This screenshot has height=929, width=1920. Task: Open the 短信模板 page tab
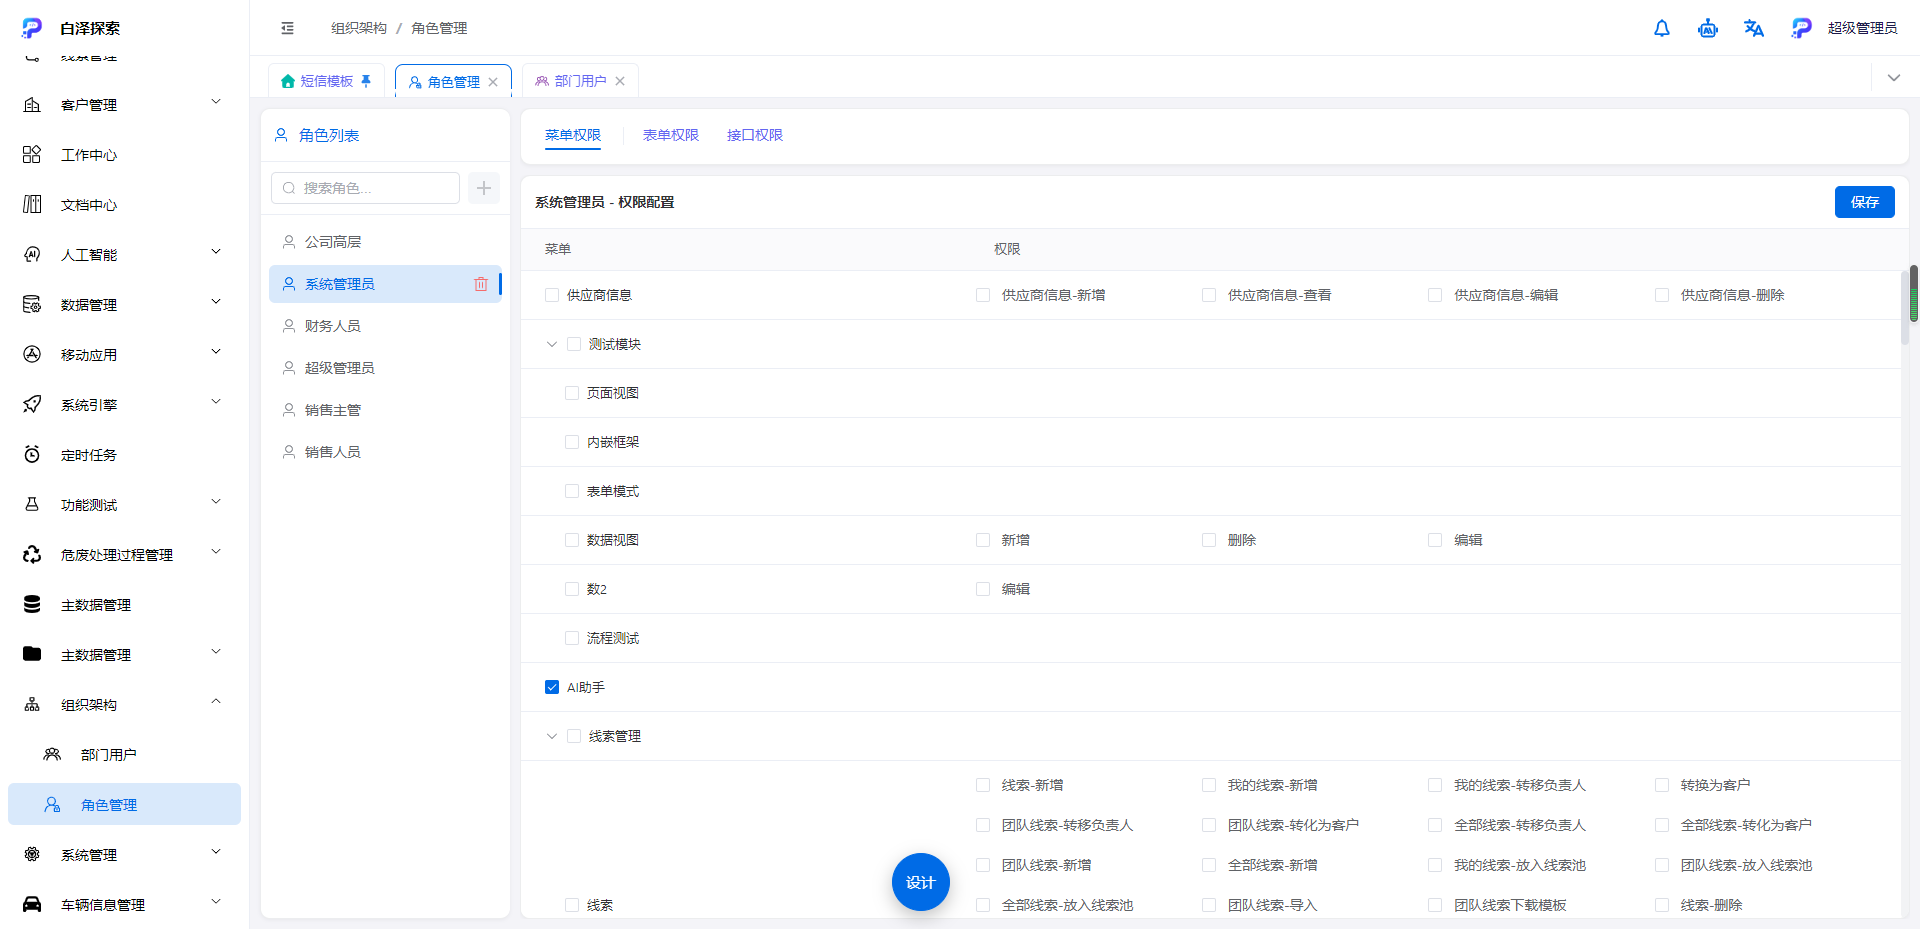coord(326,81)
